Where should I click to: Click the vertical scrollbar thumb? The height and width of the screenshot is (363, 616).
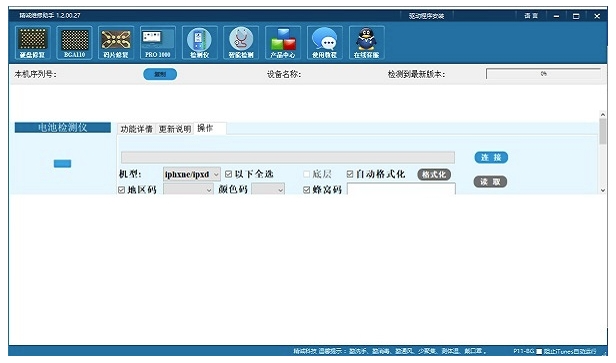point(603,131)
